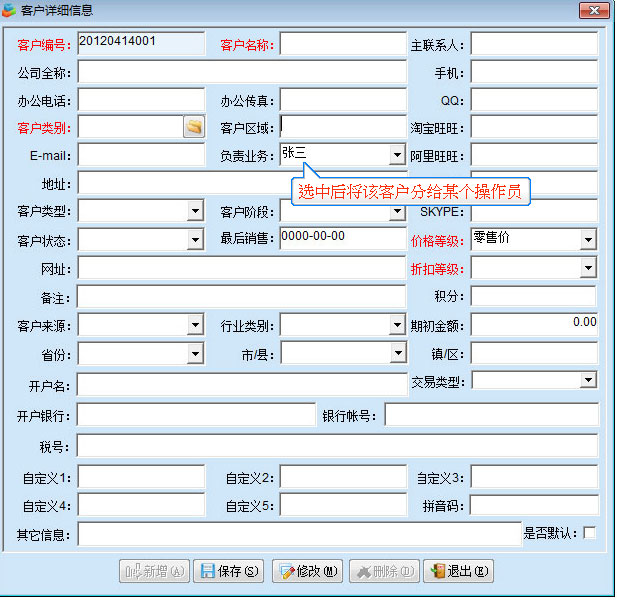Click the 删除 delete button
617x602 pixels.
383,571
